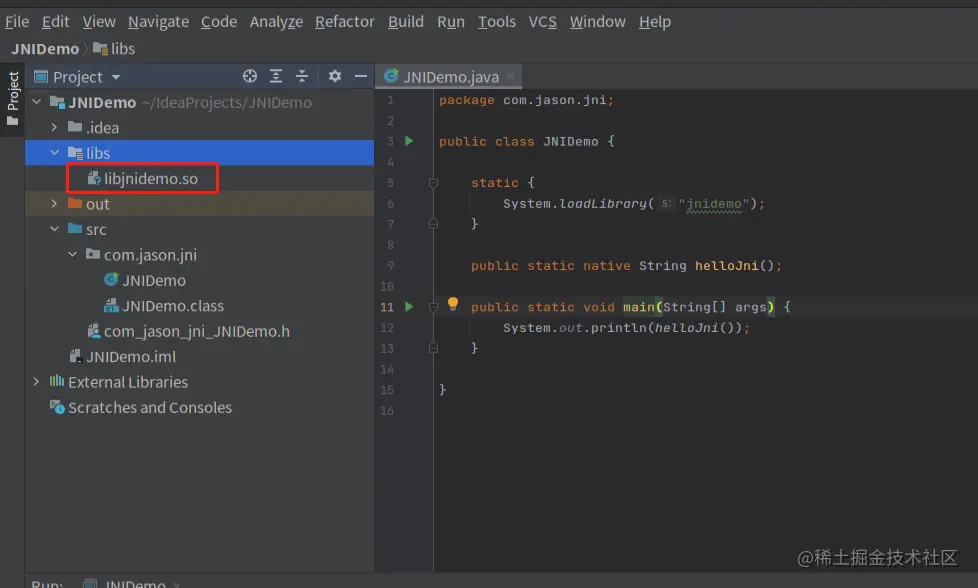Expand all nodes using expand-all icon
This screenshot has height=588, width=978.
[275, 76]
